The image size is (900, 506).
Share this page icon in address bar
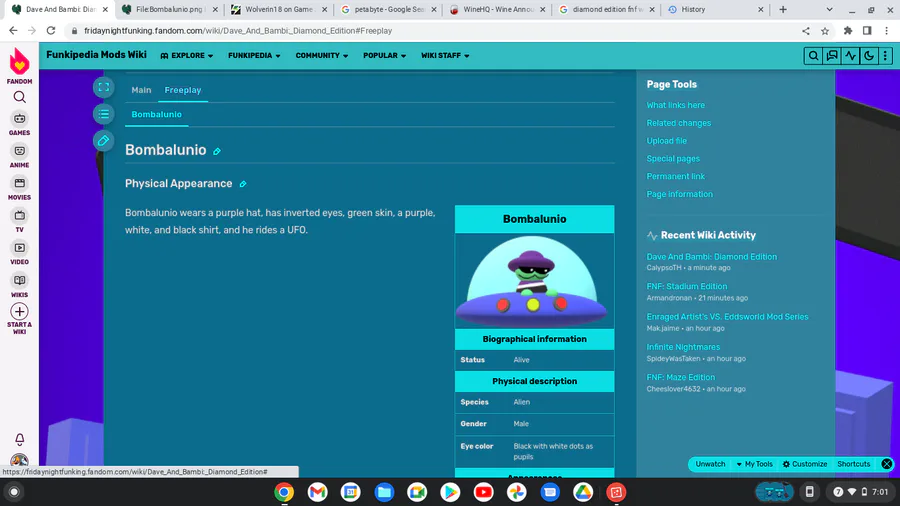click(x=806, y=31)
